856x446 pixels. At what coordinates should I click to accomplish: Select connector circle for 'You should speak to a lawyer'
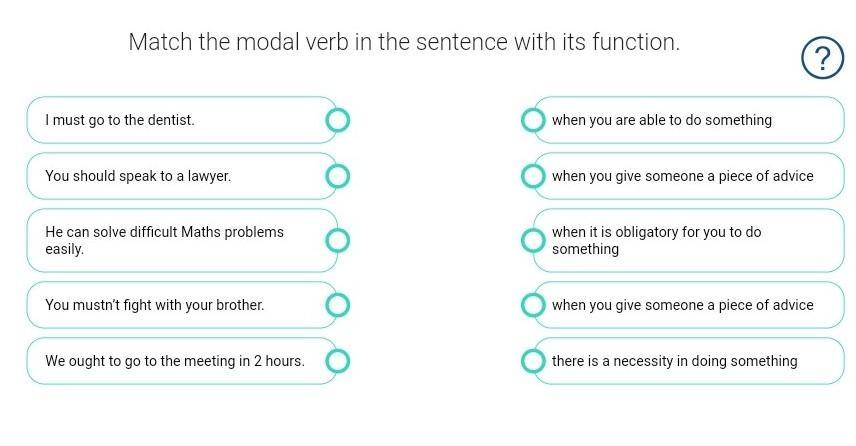pos(337,176)
